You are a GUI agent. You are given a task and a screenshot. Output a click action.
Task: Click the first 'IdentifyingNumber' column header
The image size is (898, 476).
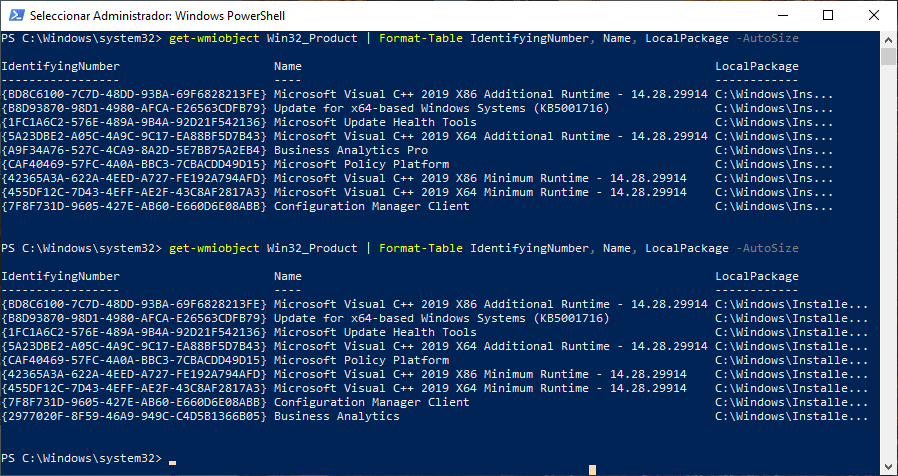tap(61, 66)
